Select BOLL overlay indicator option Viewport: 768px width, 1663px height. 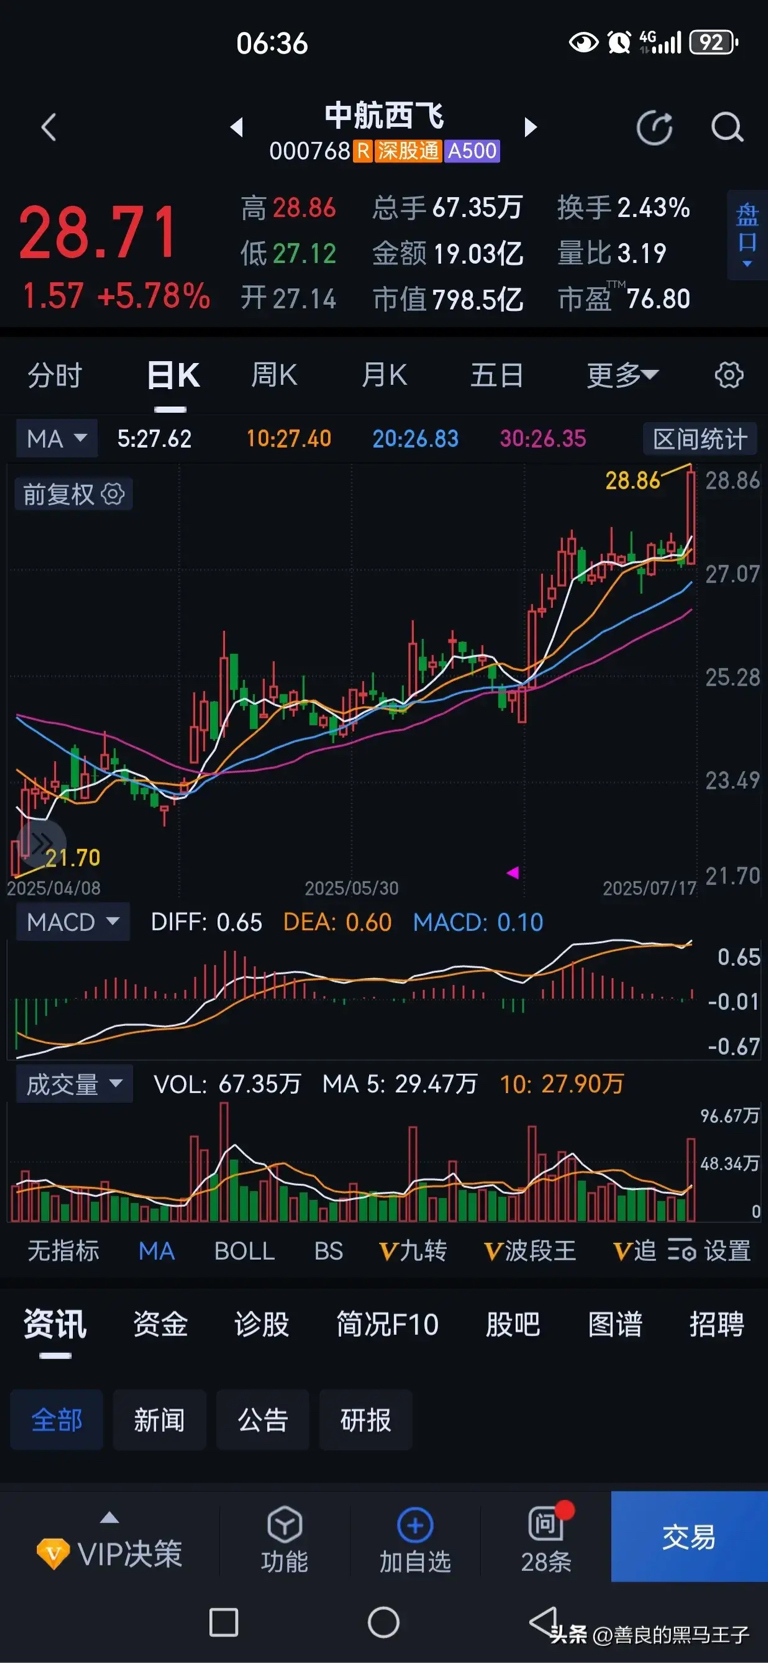click(244, 1250)
